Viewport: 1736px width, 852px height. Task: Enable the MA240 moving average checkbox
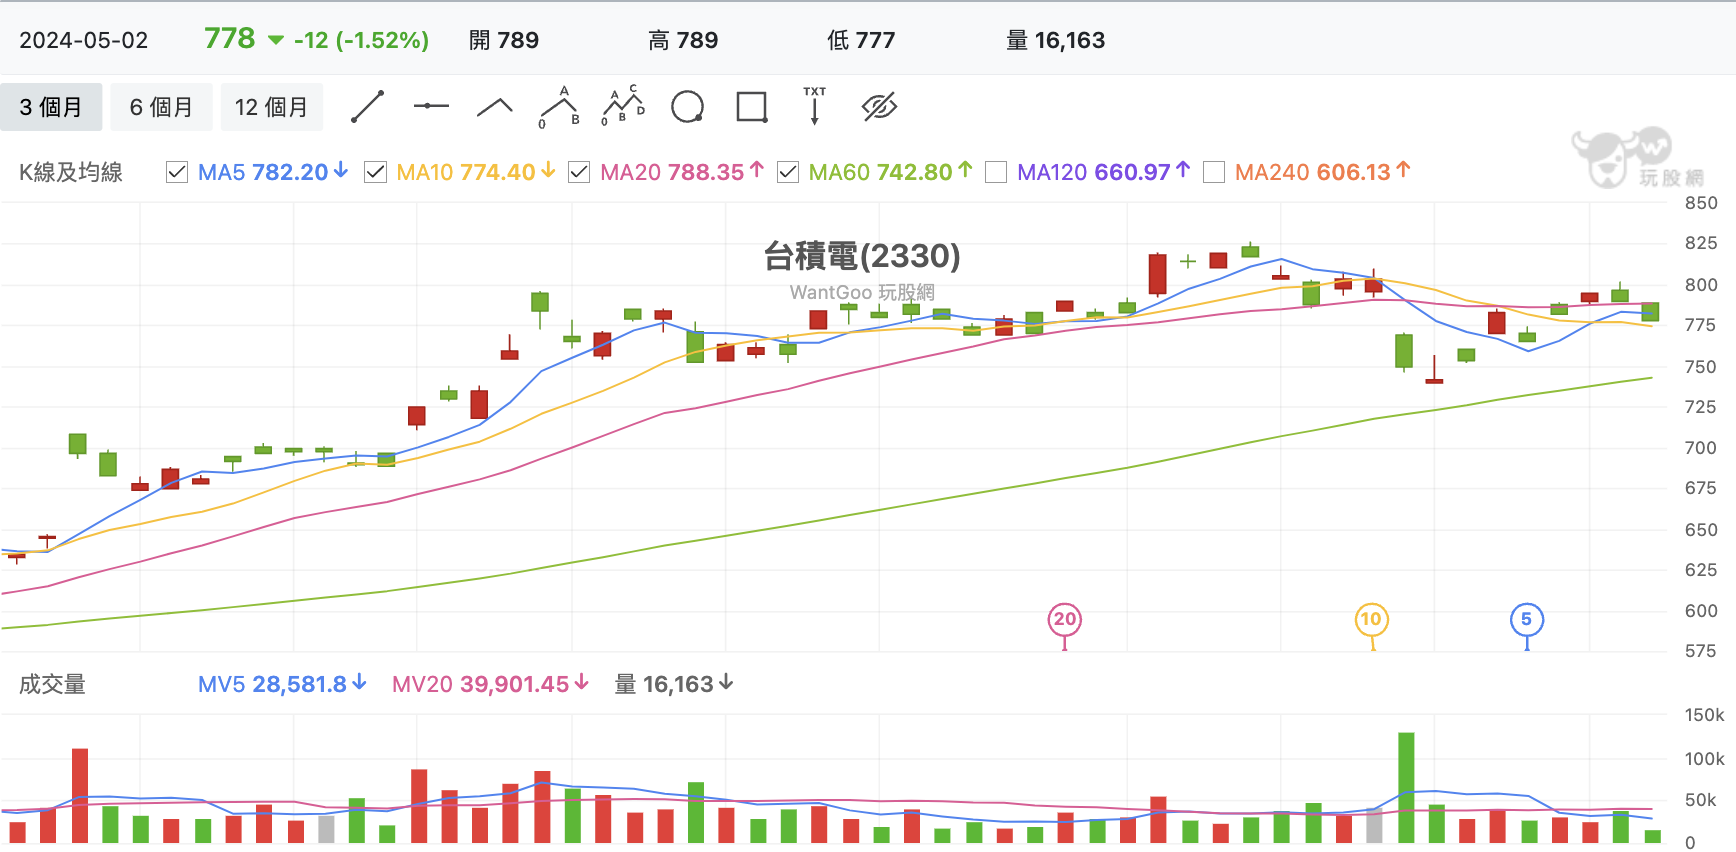pyautogui.click(x=1214, y=172)
